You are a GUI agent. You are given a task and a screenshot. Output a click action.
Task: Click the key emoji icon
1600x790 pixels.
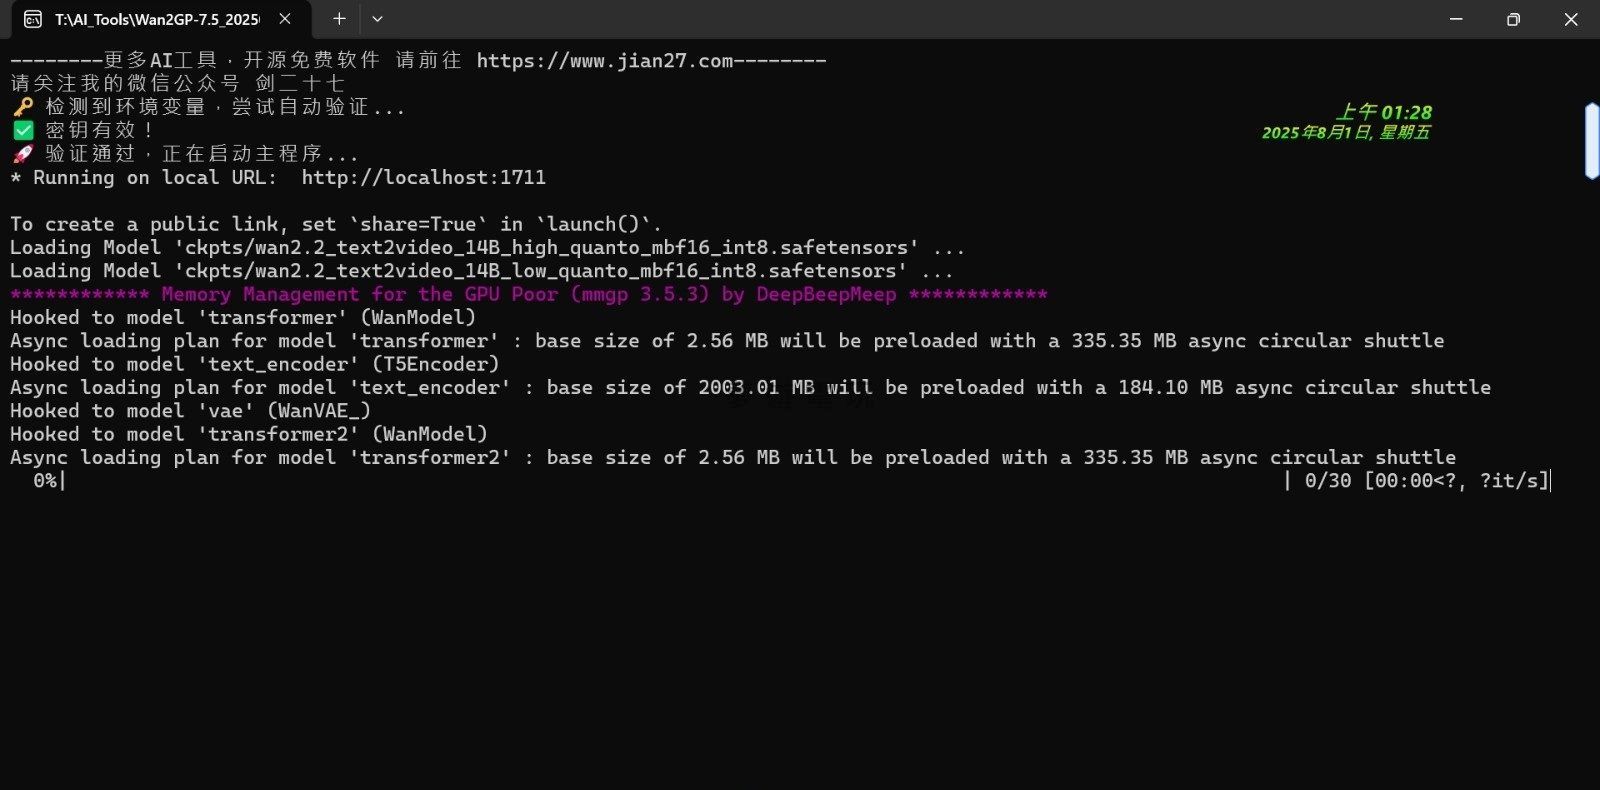tap(23, 107)
